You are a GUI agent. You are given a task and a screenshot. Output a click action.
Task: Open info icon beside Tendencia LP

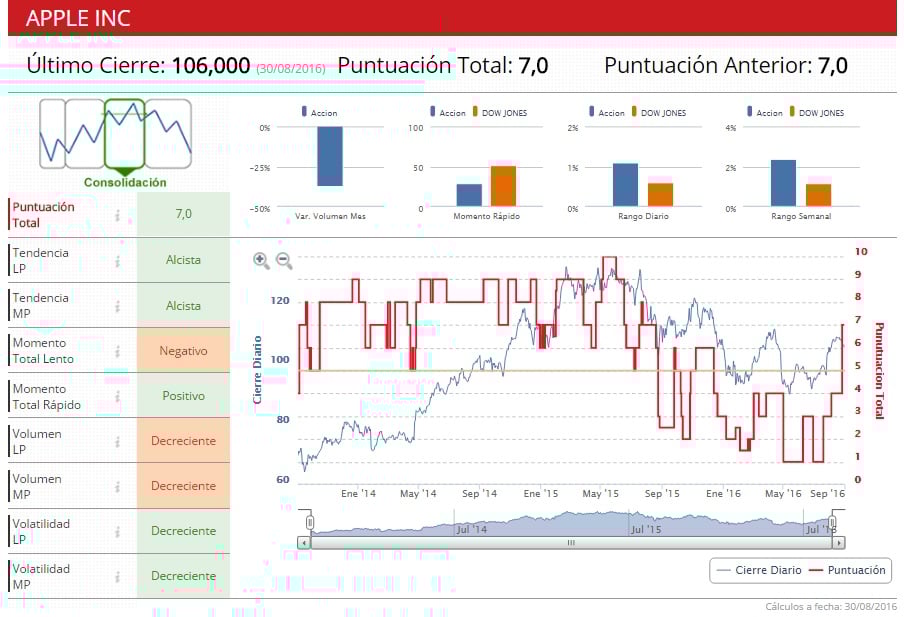118,261
